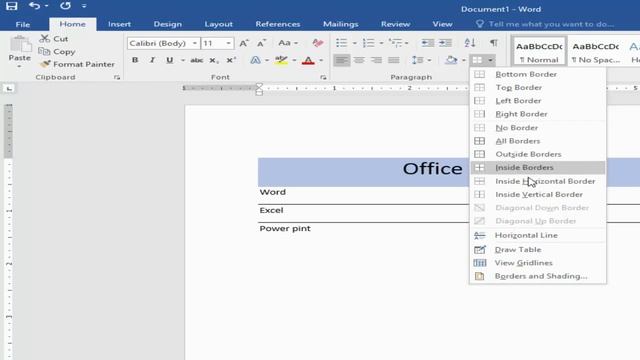Toggle Align Left
Screen dimensions: 640x360
click(x=342, y=60)
